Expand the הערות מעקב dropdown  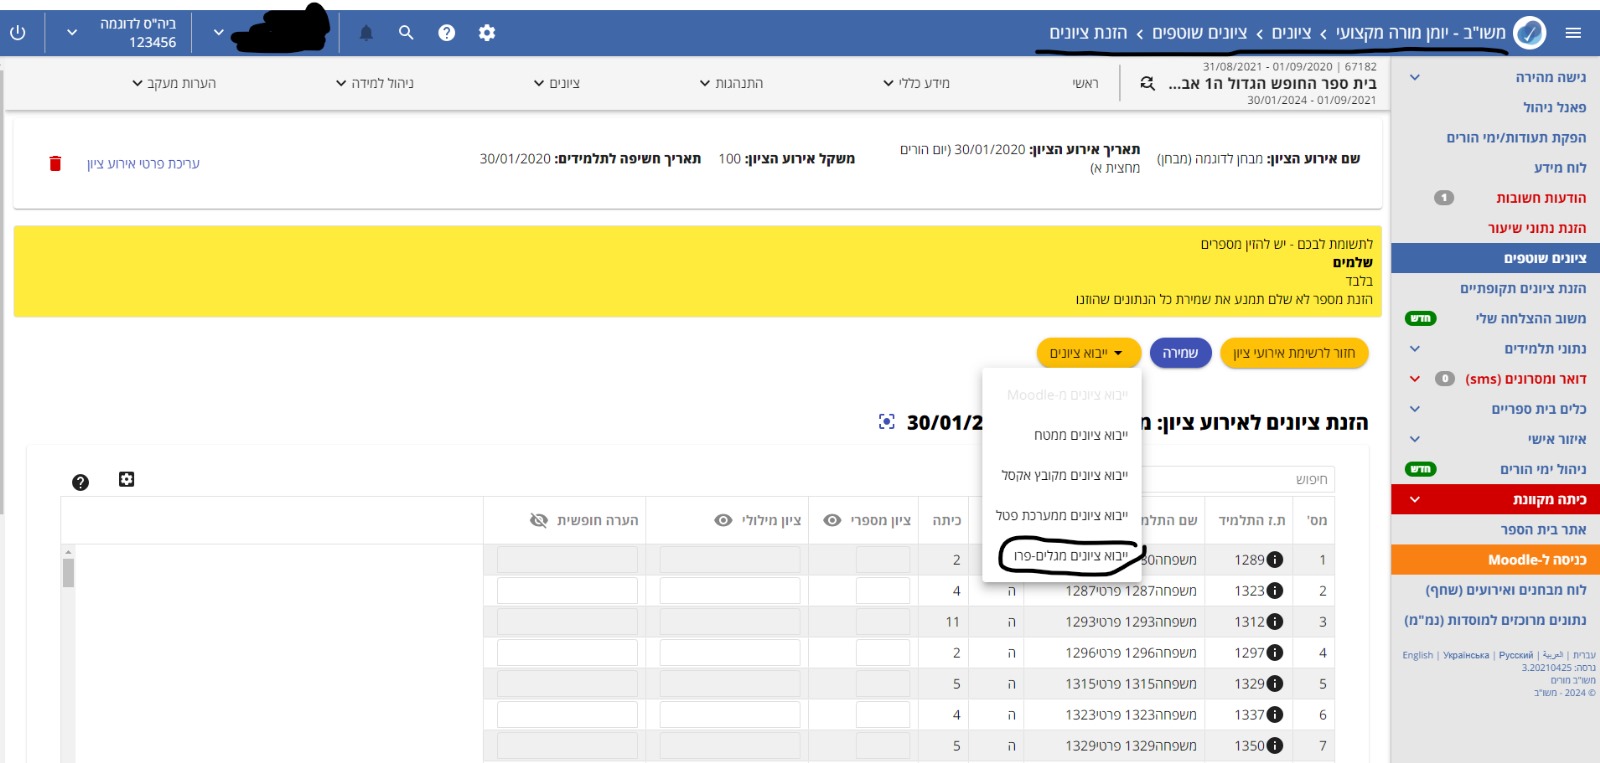coord(174,83)
